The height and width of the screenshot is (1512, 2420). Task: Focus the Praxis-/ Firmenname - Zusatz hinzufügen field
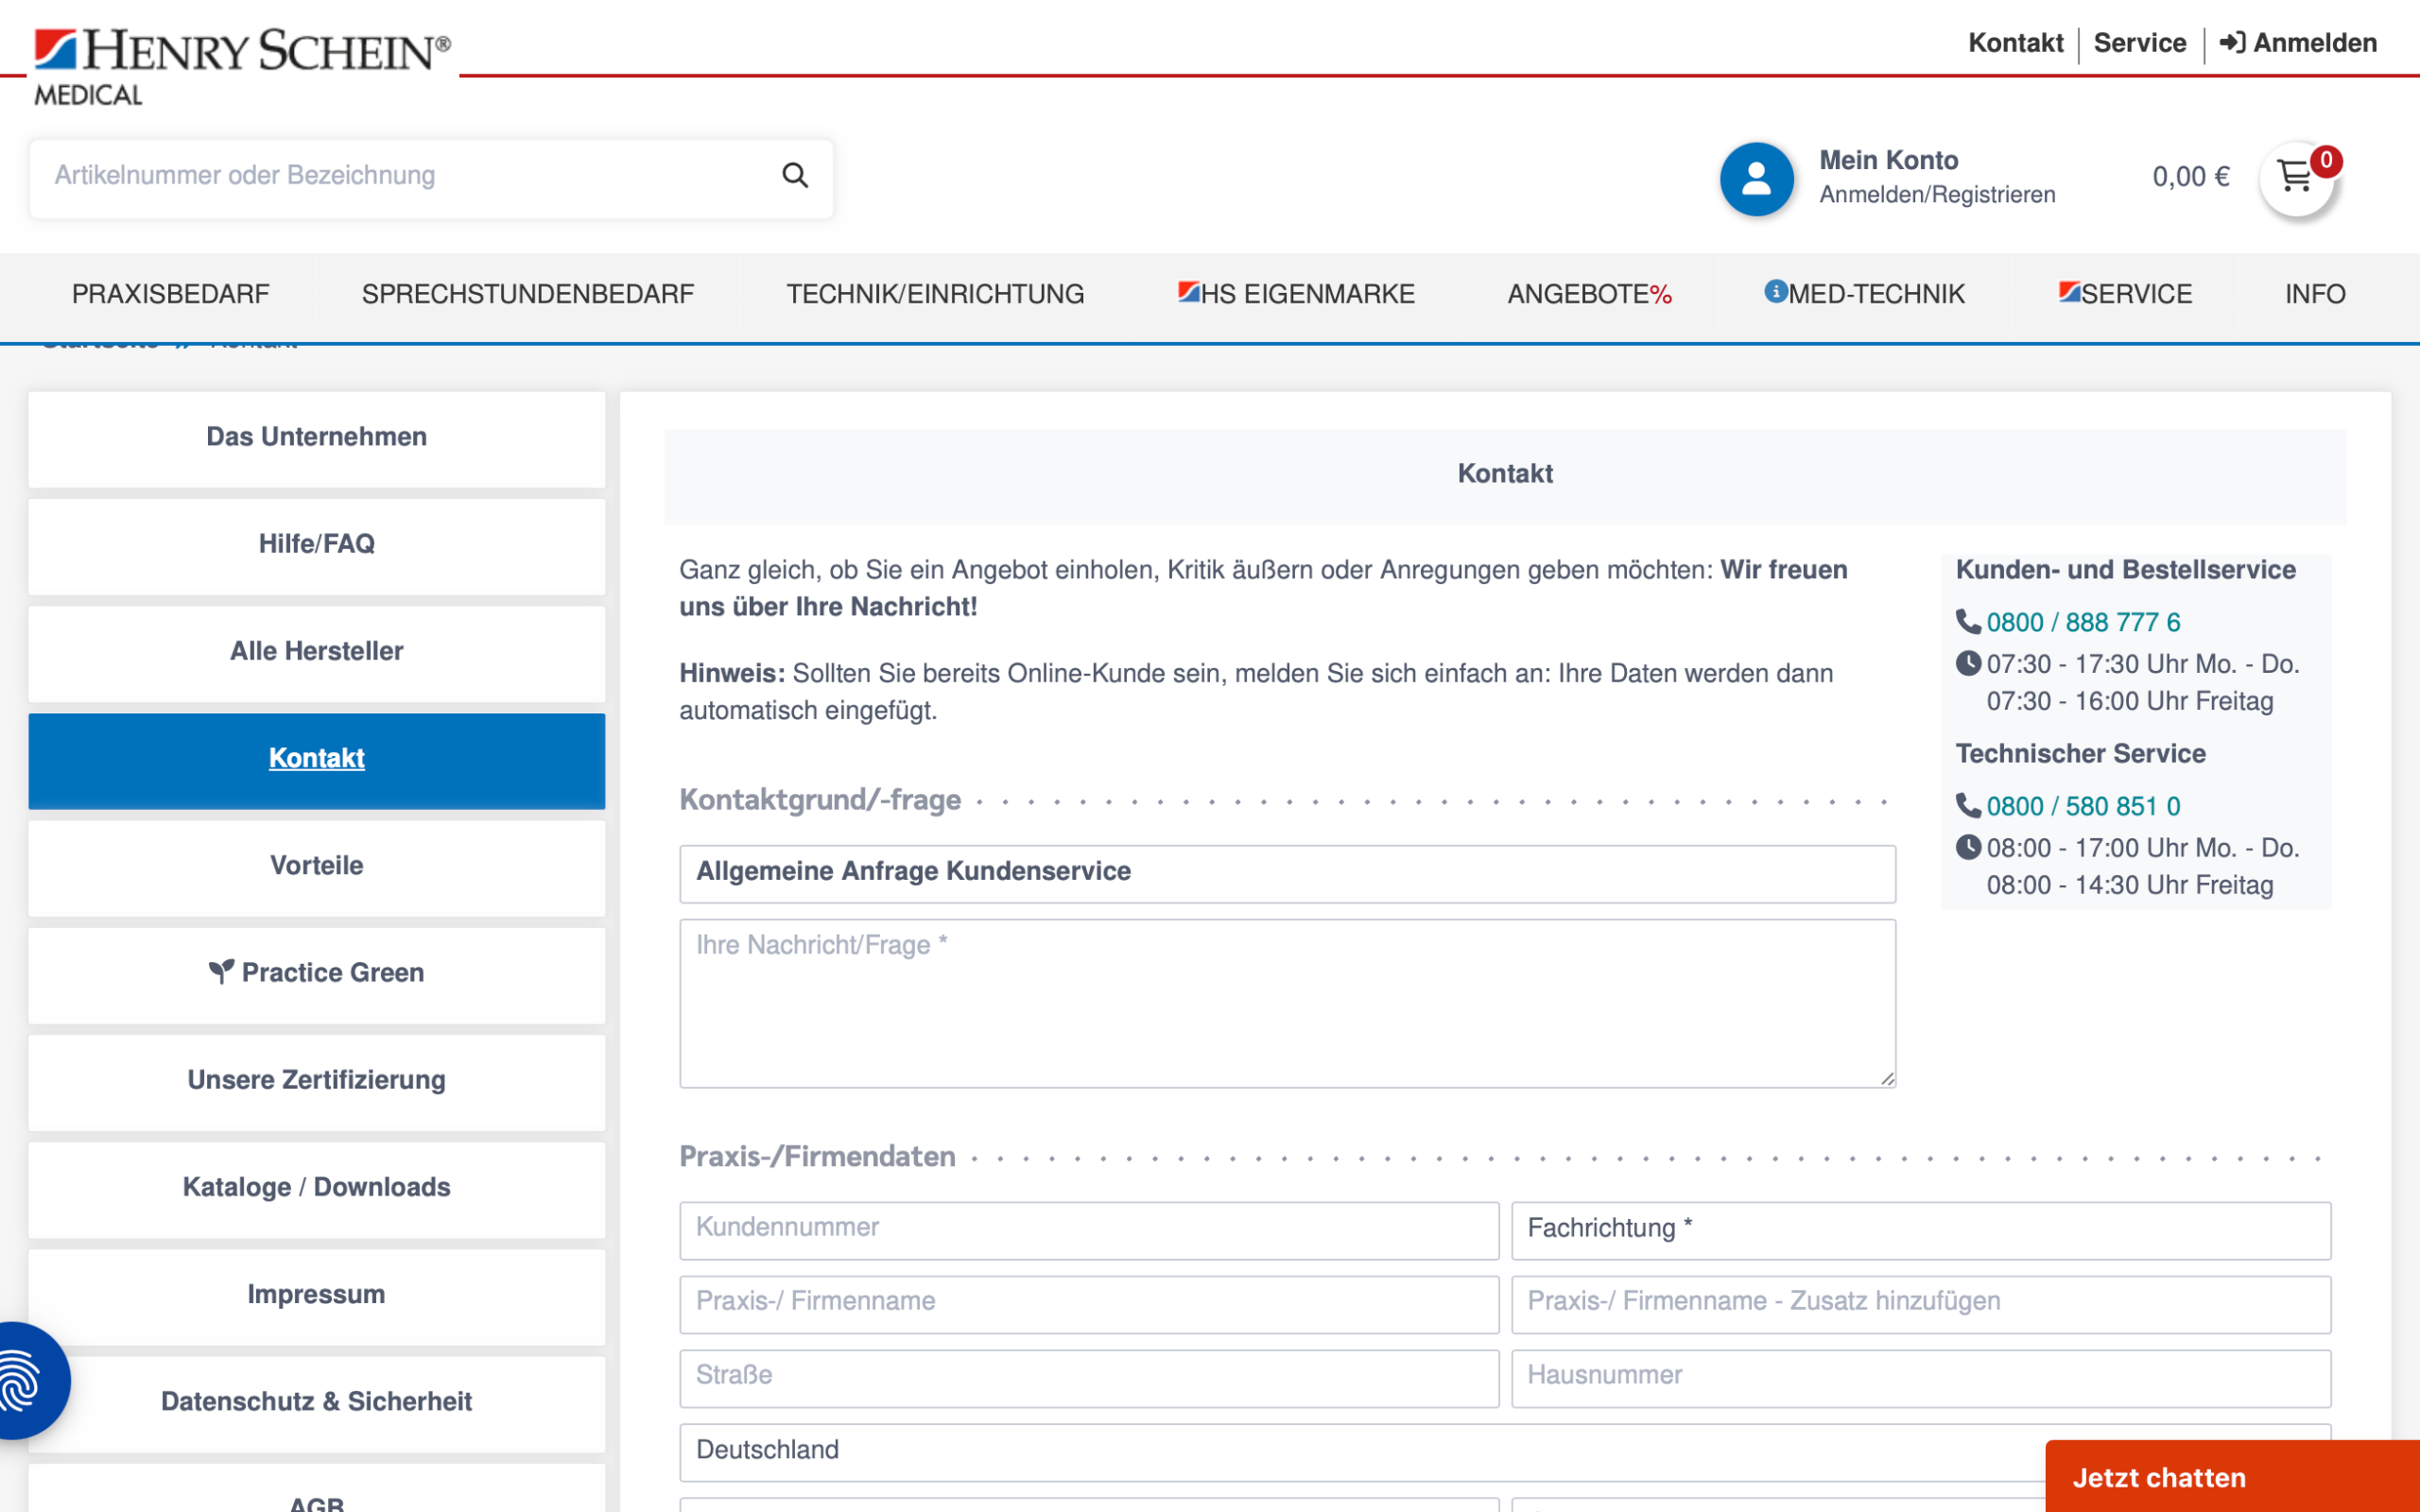pyautogui.click(x=1920, y=1303)
